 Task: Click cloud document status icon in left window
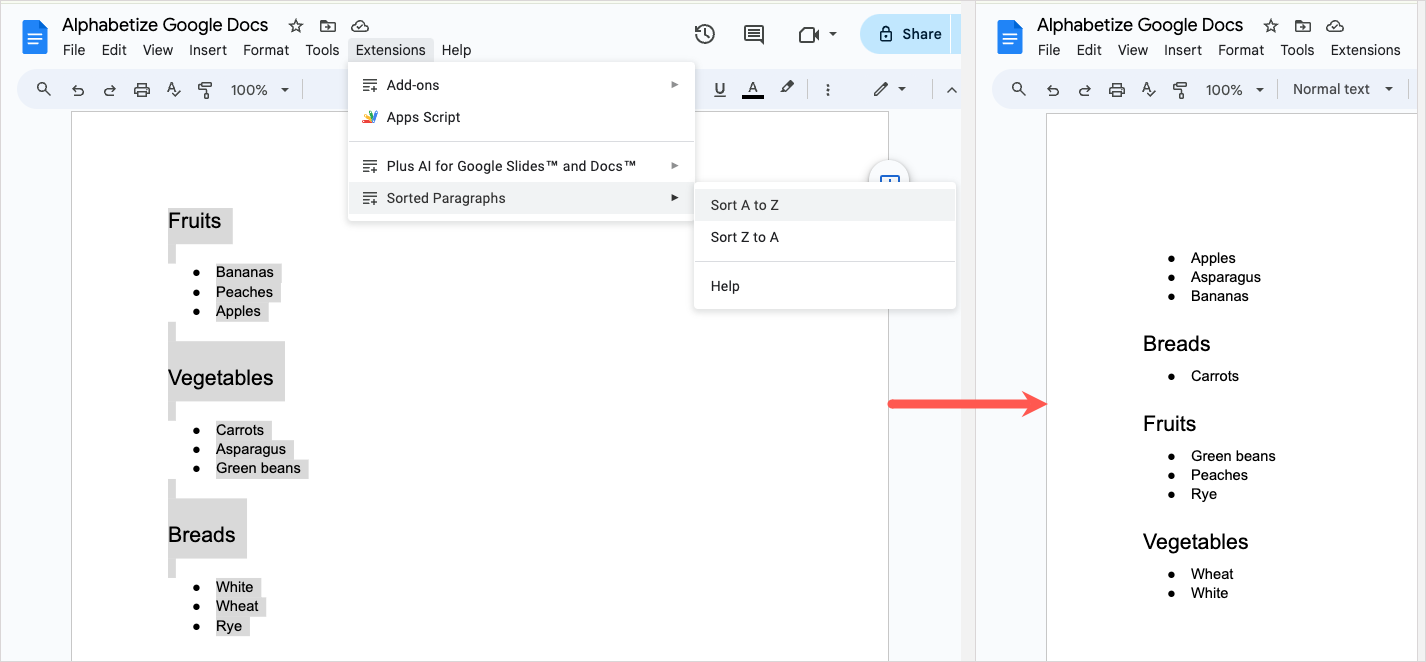pos(360,26)
